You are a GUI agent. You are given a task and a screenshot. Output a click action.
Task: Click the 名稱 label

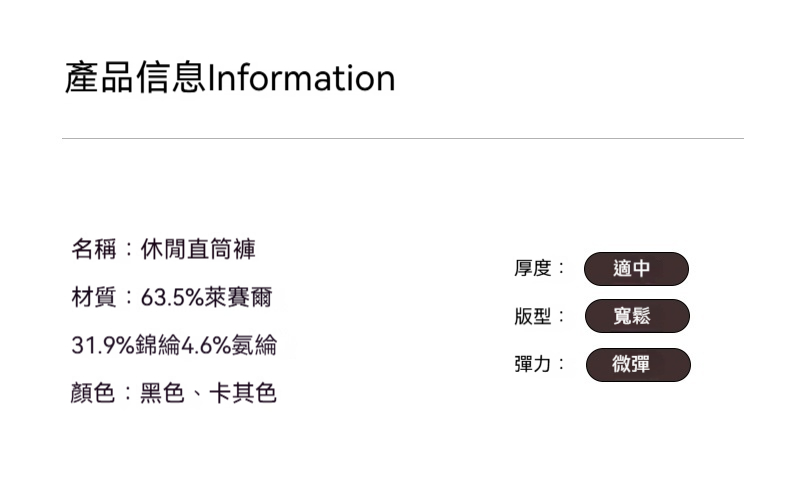[x=93, y=248]
